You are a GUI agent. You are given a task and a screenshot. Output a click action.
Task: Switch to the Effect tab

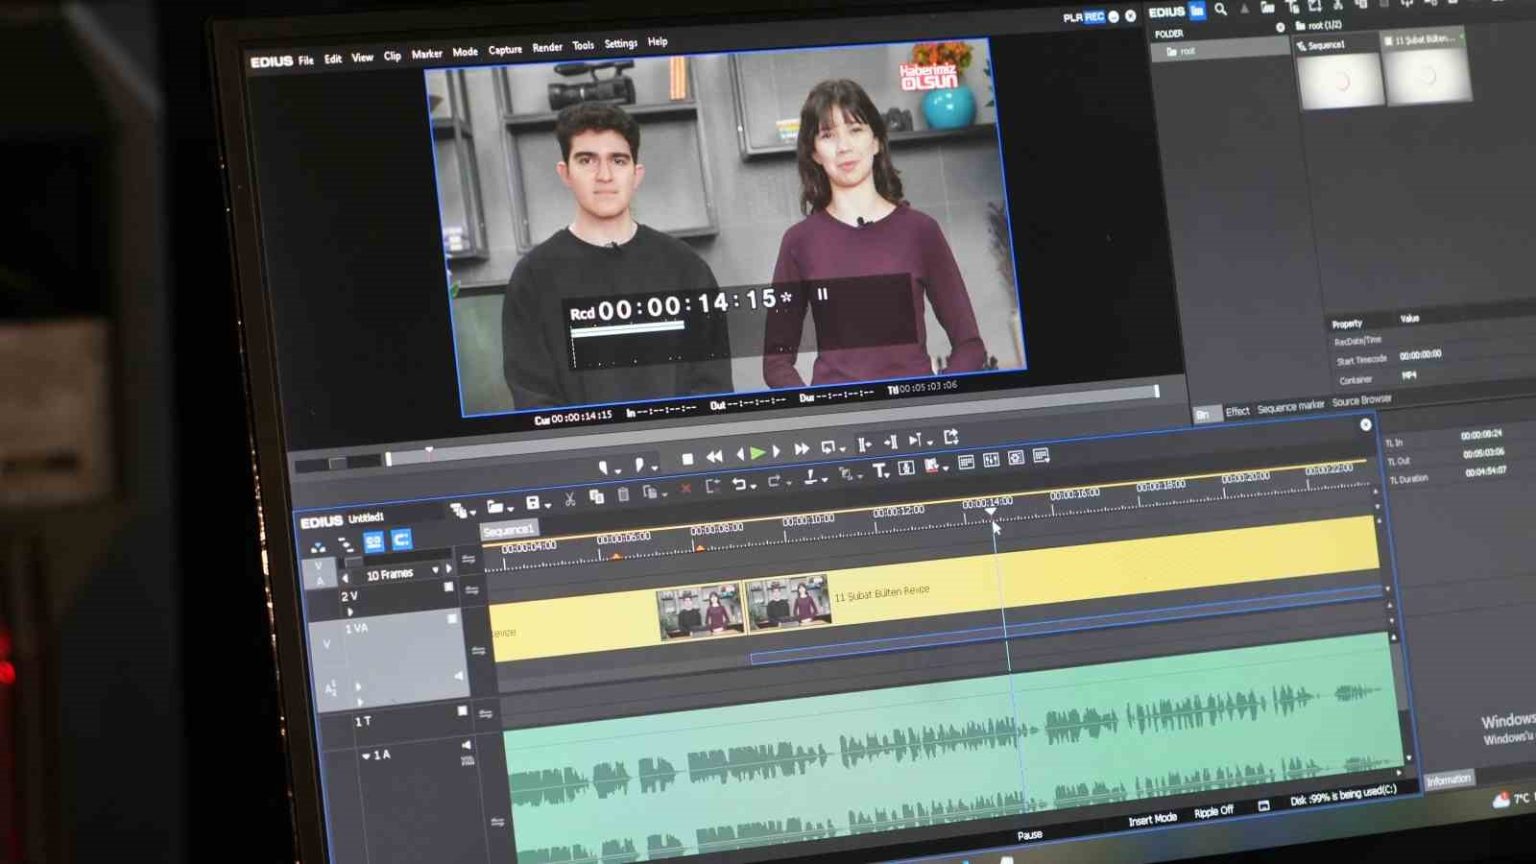[1237, 411]
